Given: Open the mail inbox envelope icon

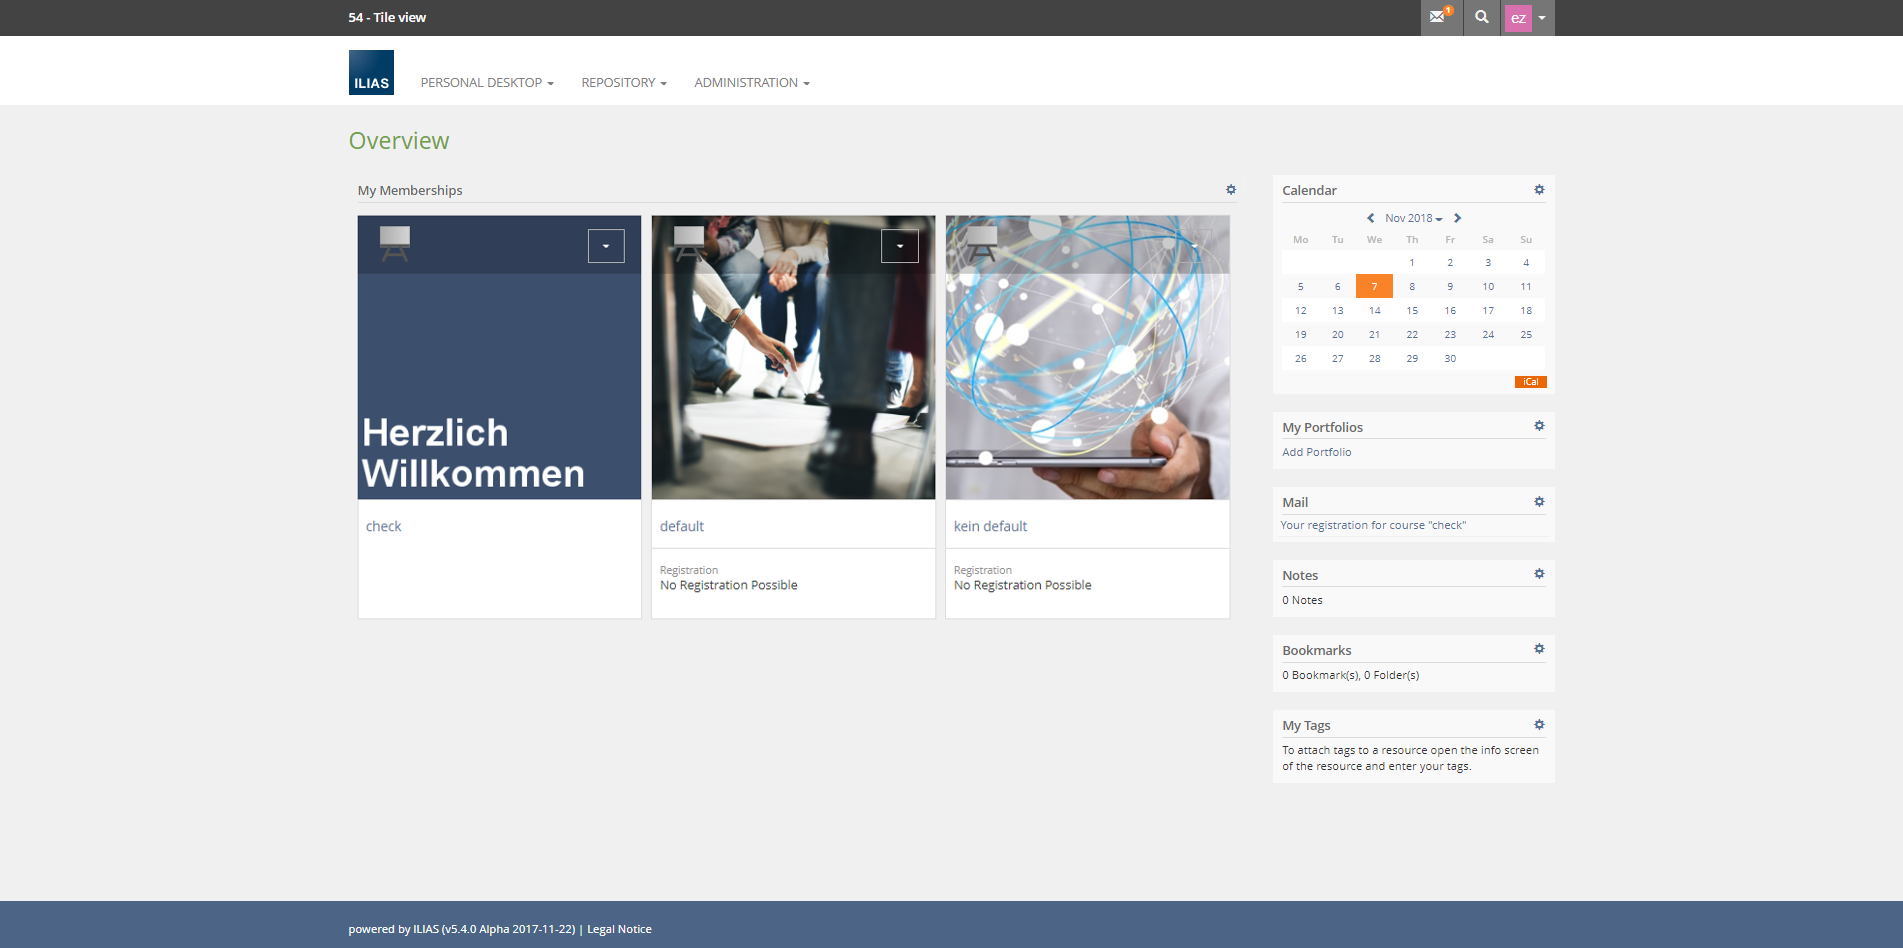Looking at the screenshot, I should coord(1438,17).
